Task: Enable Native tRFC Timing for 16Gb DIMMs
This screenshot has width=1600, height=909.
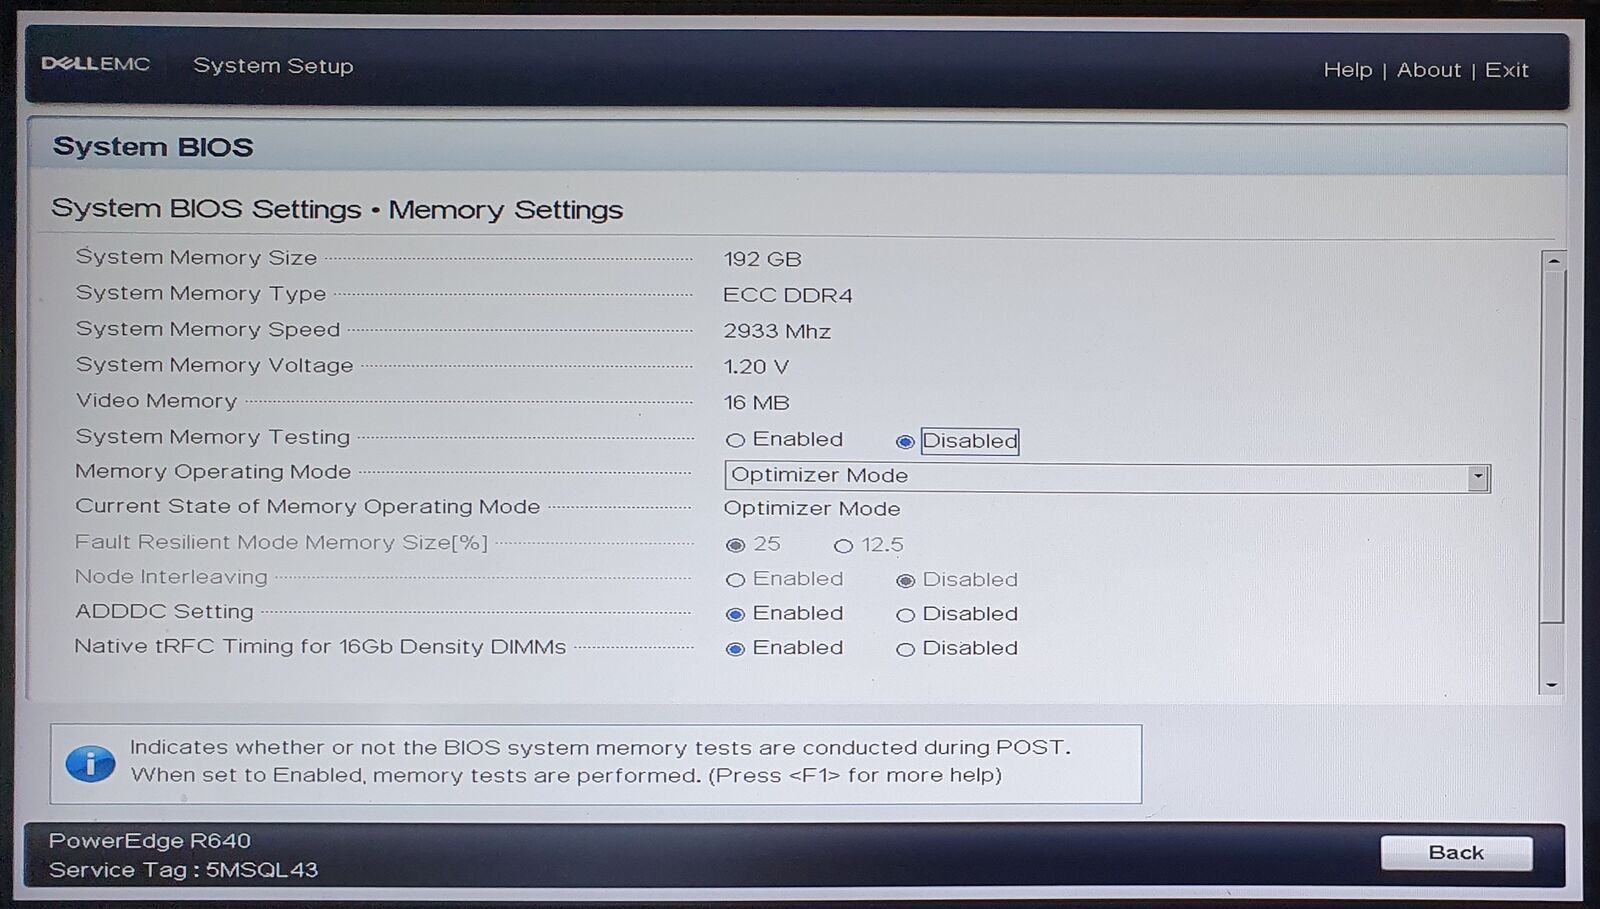Action: click(x=736, y=649)
